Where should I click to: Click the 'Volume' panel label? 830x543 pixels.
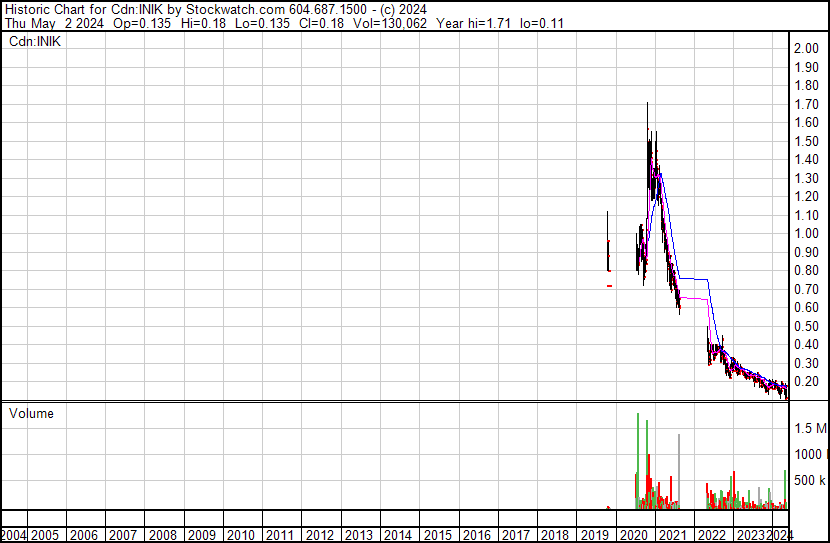(31, 413)
